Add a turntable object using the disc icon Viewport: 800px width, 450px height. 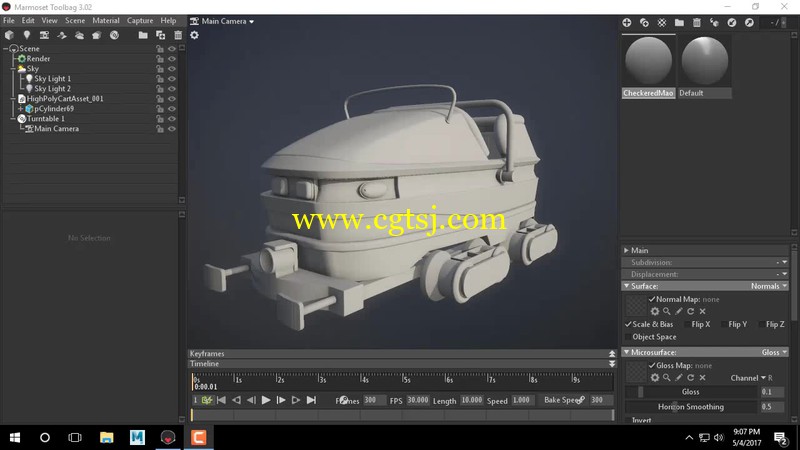point(114,35)
